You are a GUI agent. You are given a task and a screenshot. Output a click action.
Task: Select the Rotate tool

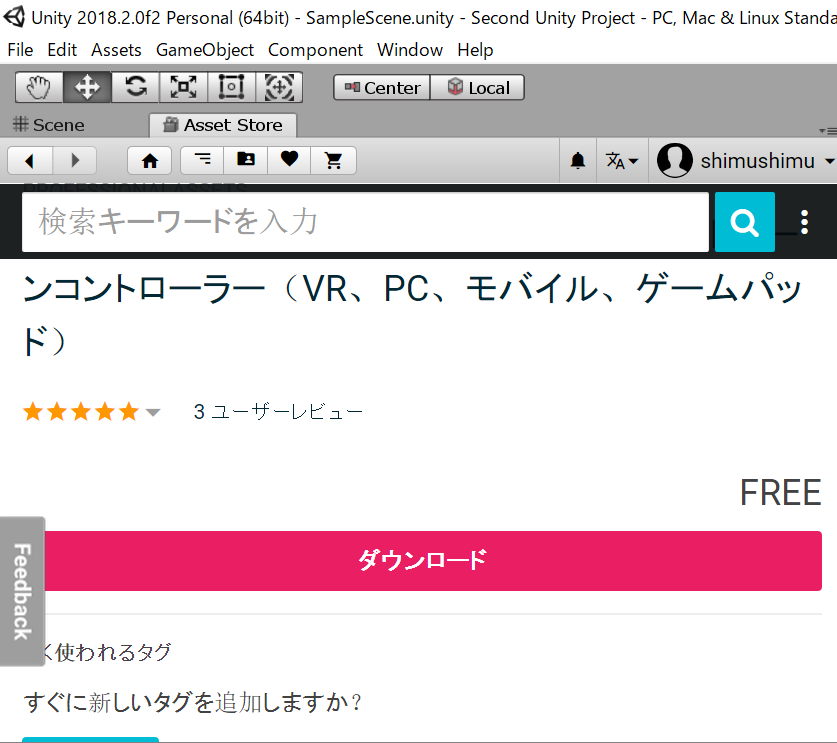[x=135, y=88]
